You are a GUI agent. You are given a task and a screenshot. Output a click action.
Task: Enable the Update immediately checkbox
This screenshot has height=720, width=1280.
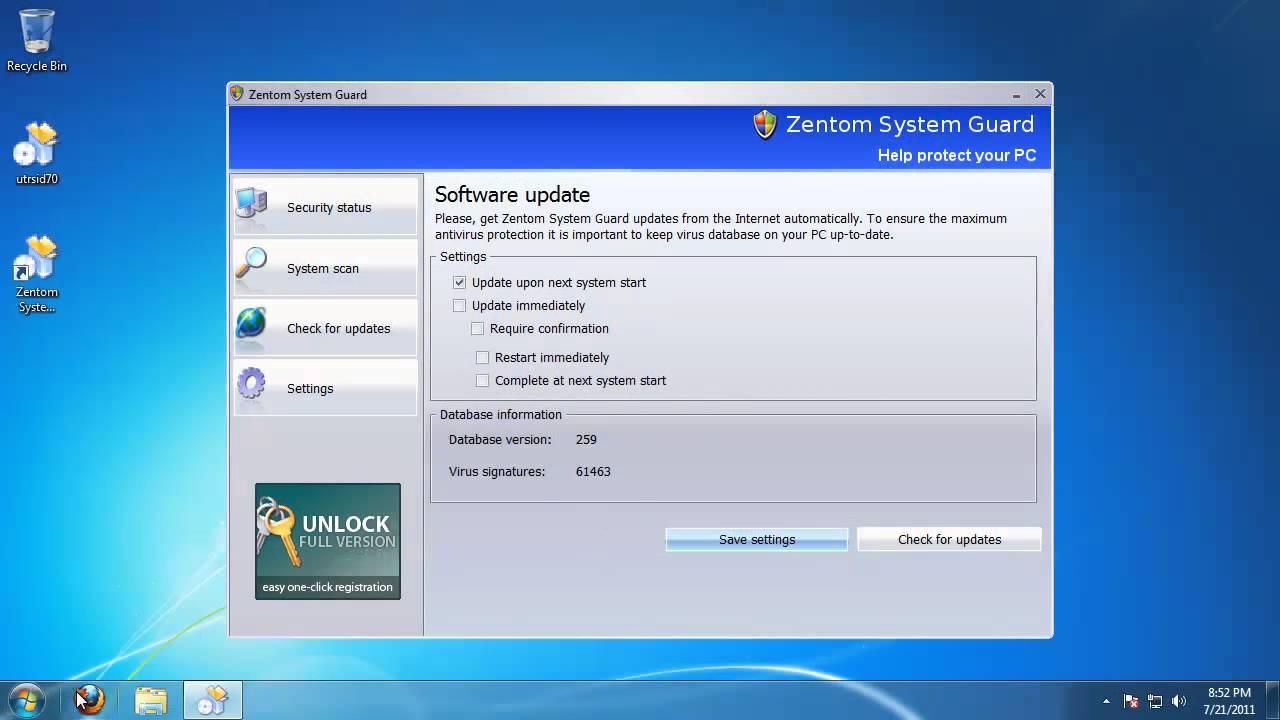460,306
